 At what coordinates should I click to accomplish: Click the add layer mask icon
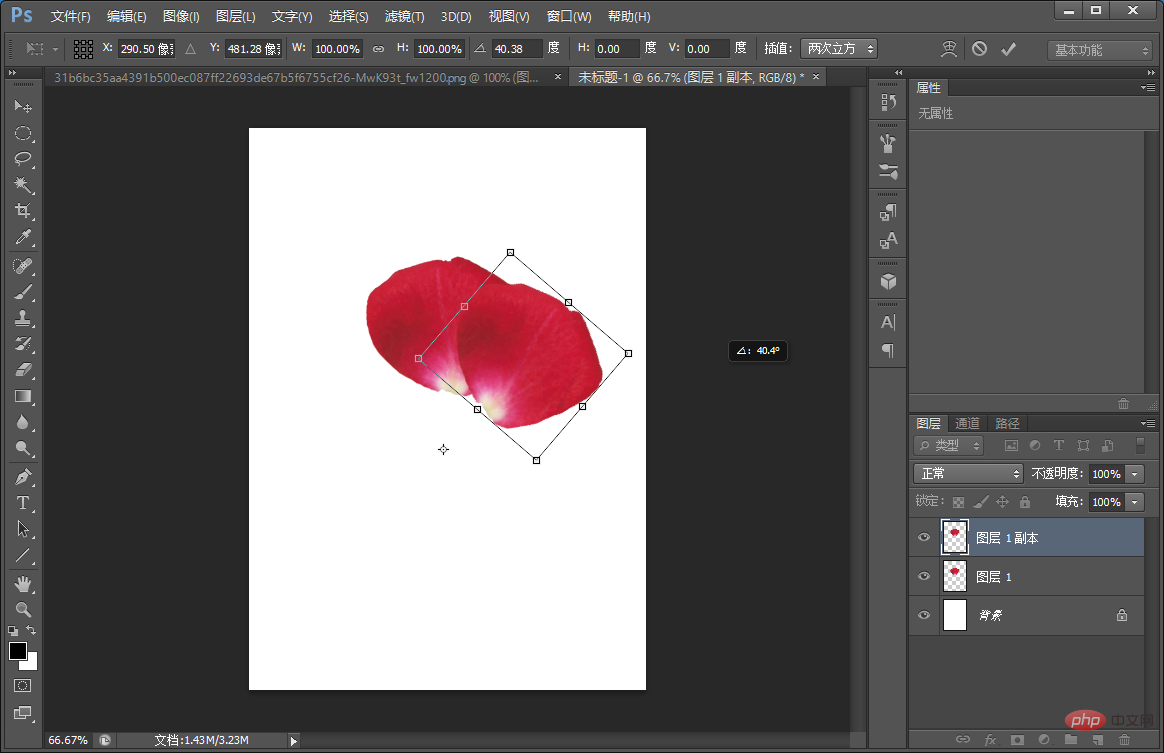[1017, 740]
